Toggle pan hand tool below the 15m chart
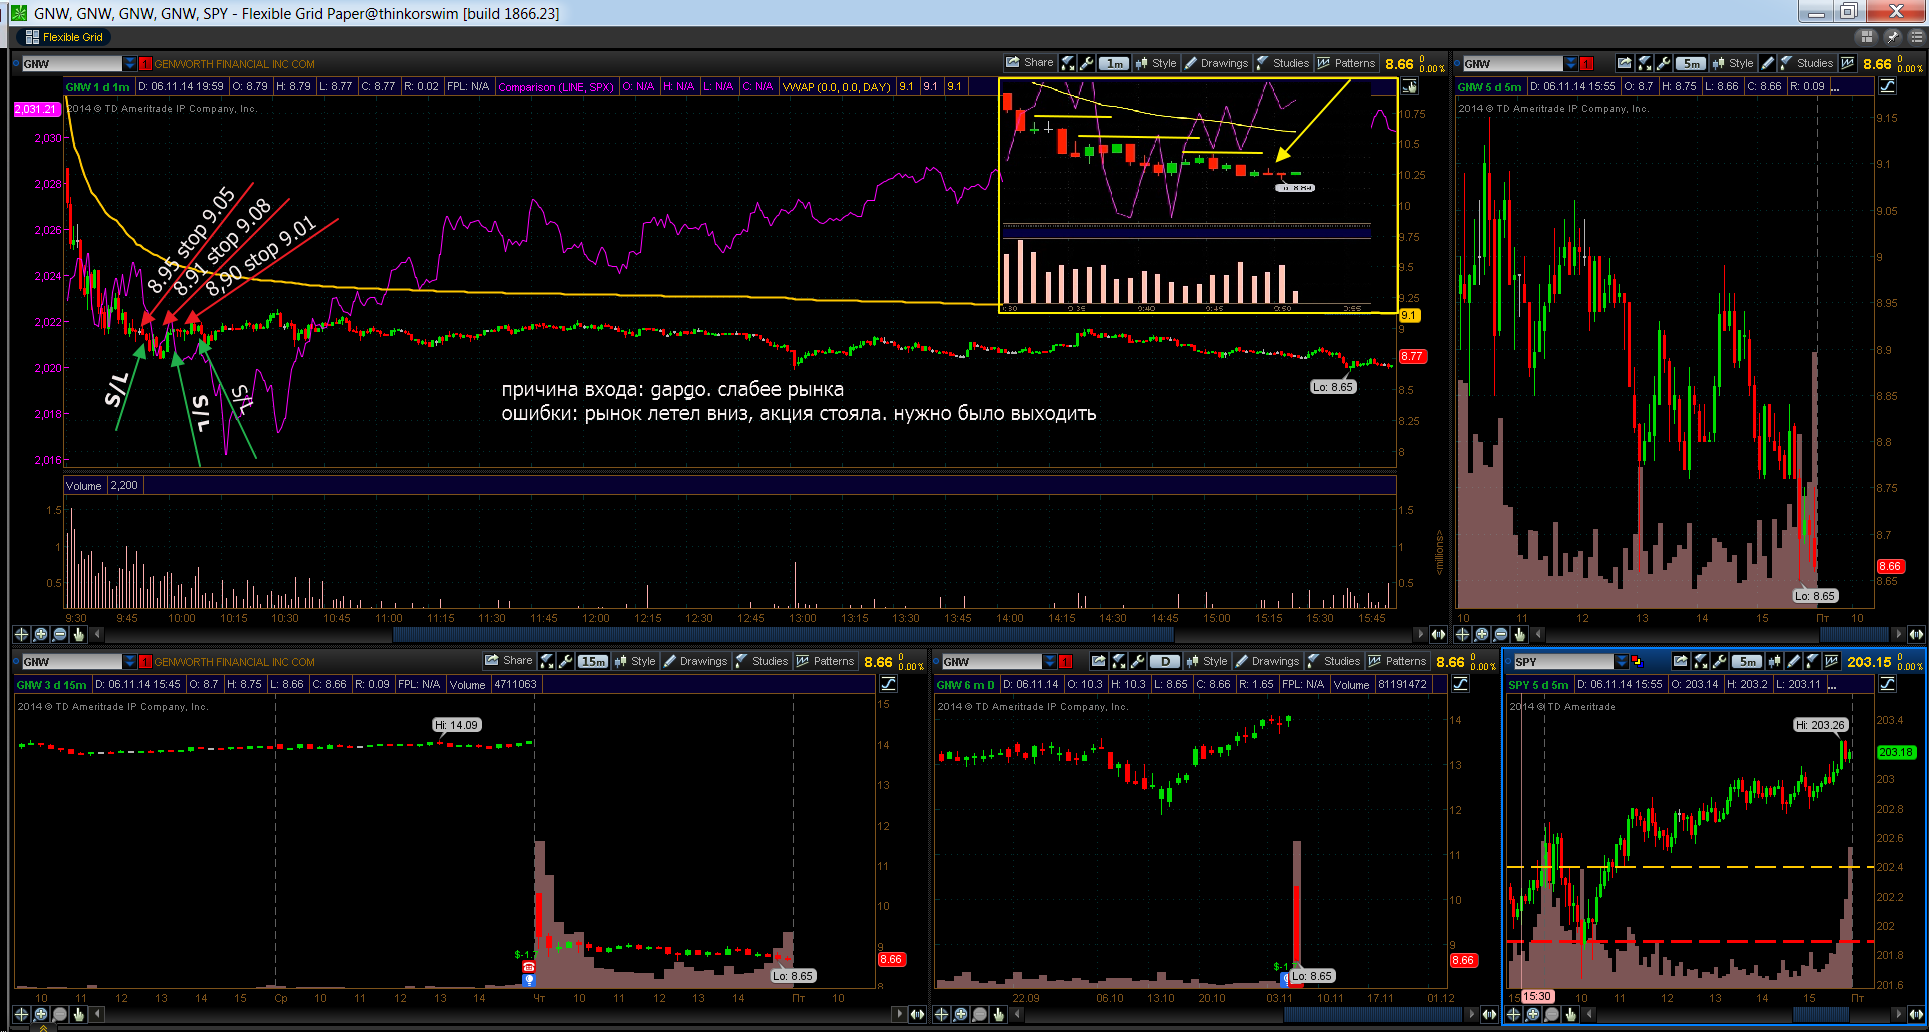Image resolution: width=1929 pixels, height=1032 pixels. [x=79, y=1014]
